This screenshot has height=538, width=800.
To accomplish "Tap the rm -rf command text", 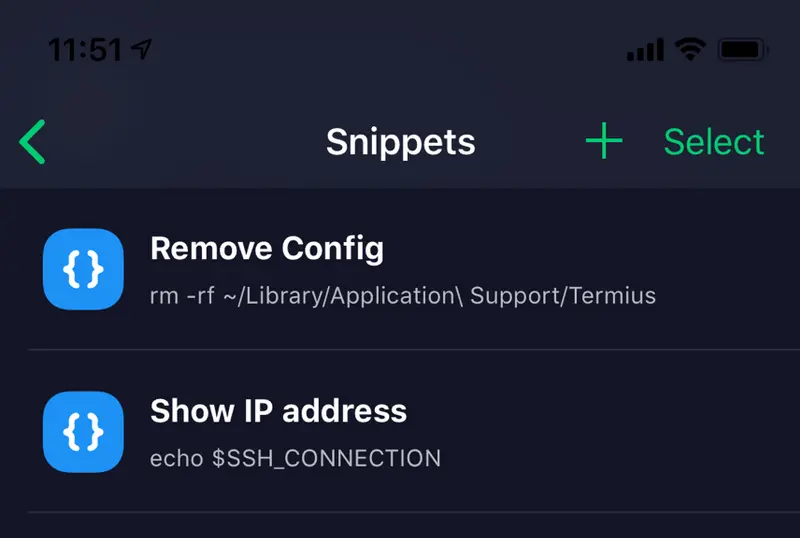I will (403, 296).
